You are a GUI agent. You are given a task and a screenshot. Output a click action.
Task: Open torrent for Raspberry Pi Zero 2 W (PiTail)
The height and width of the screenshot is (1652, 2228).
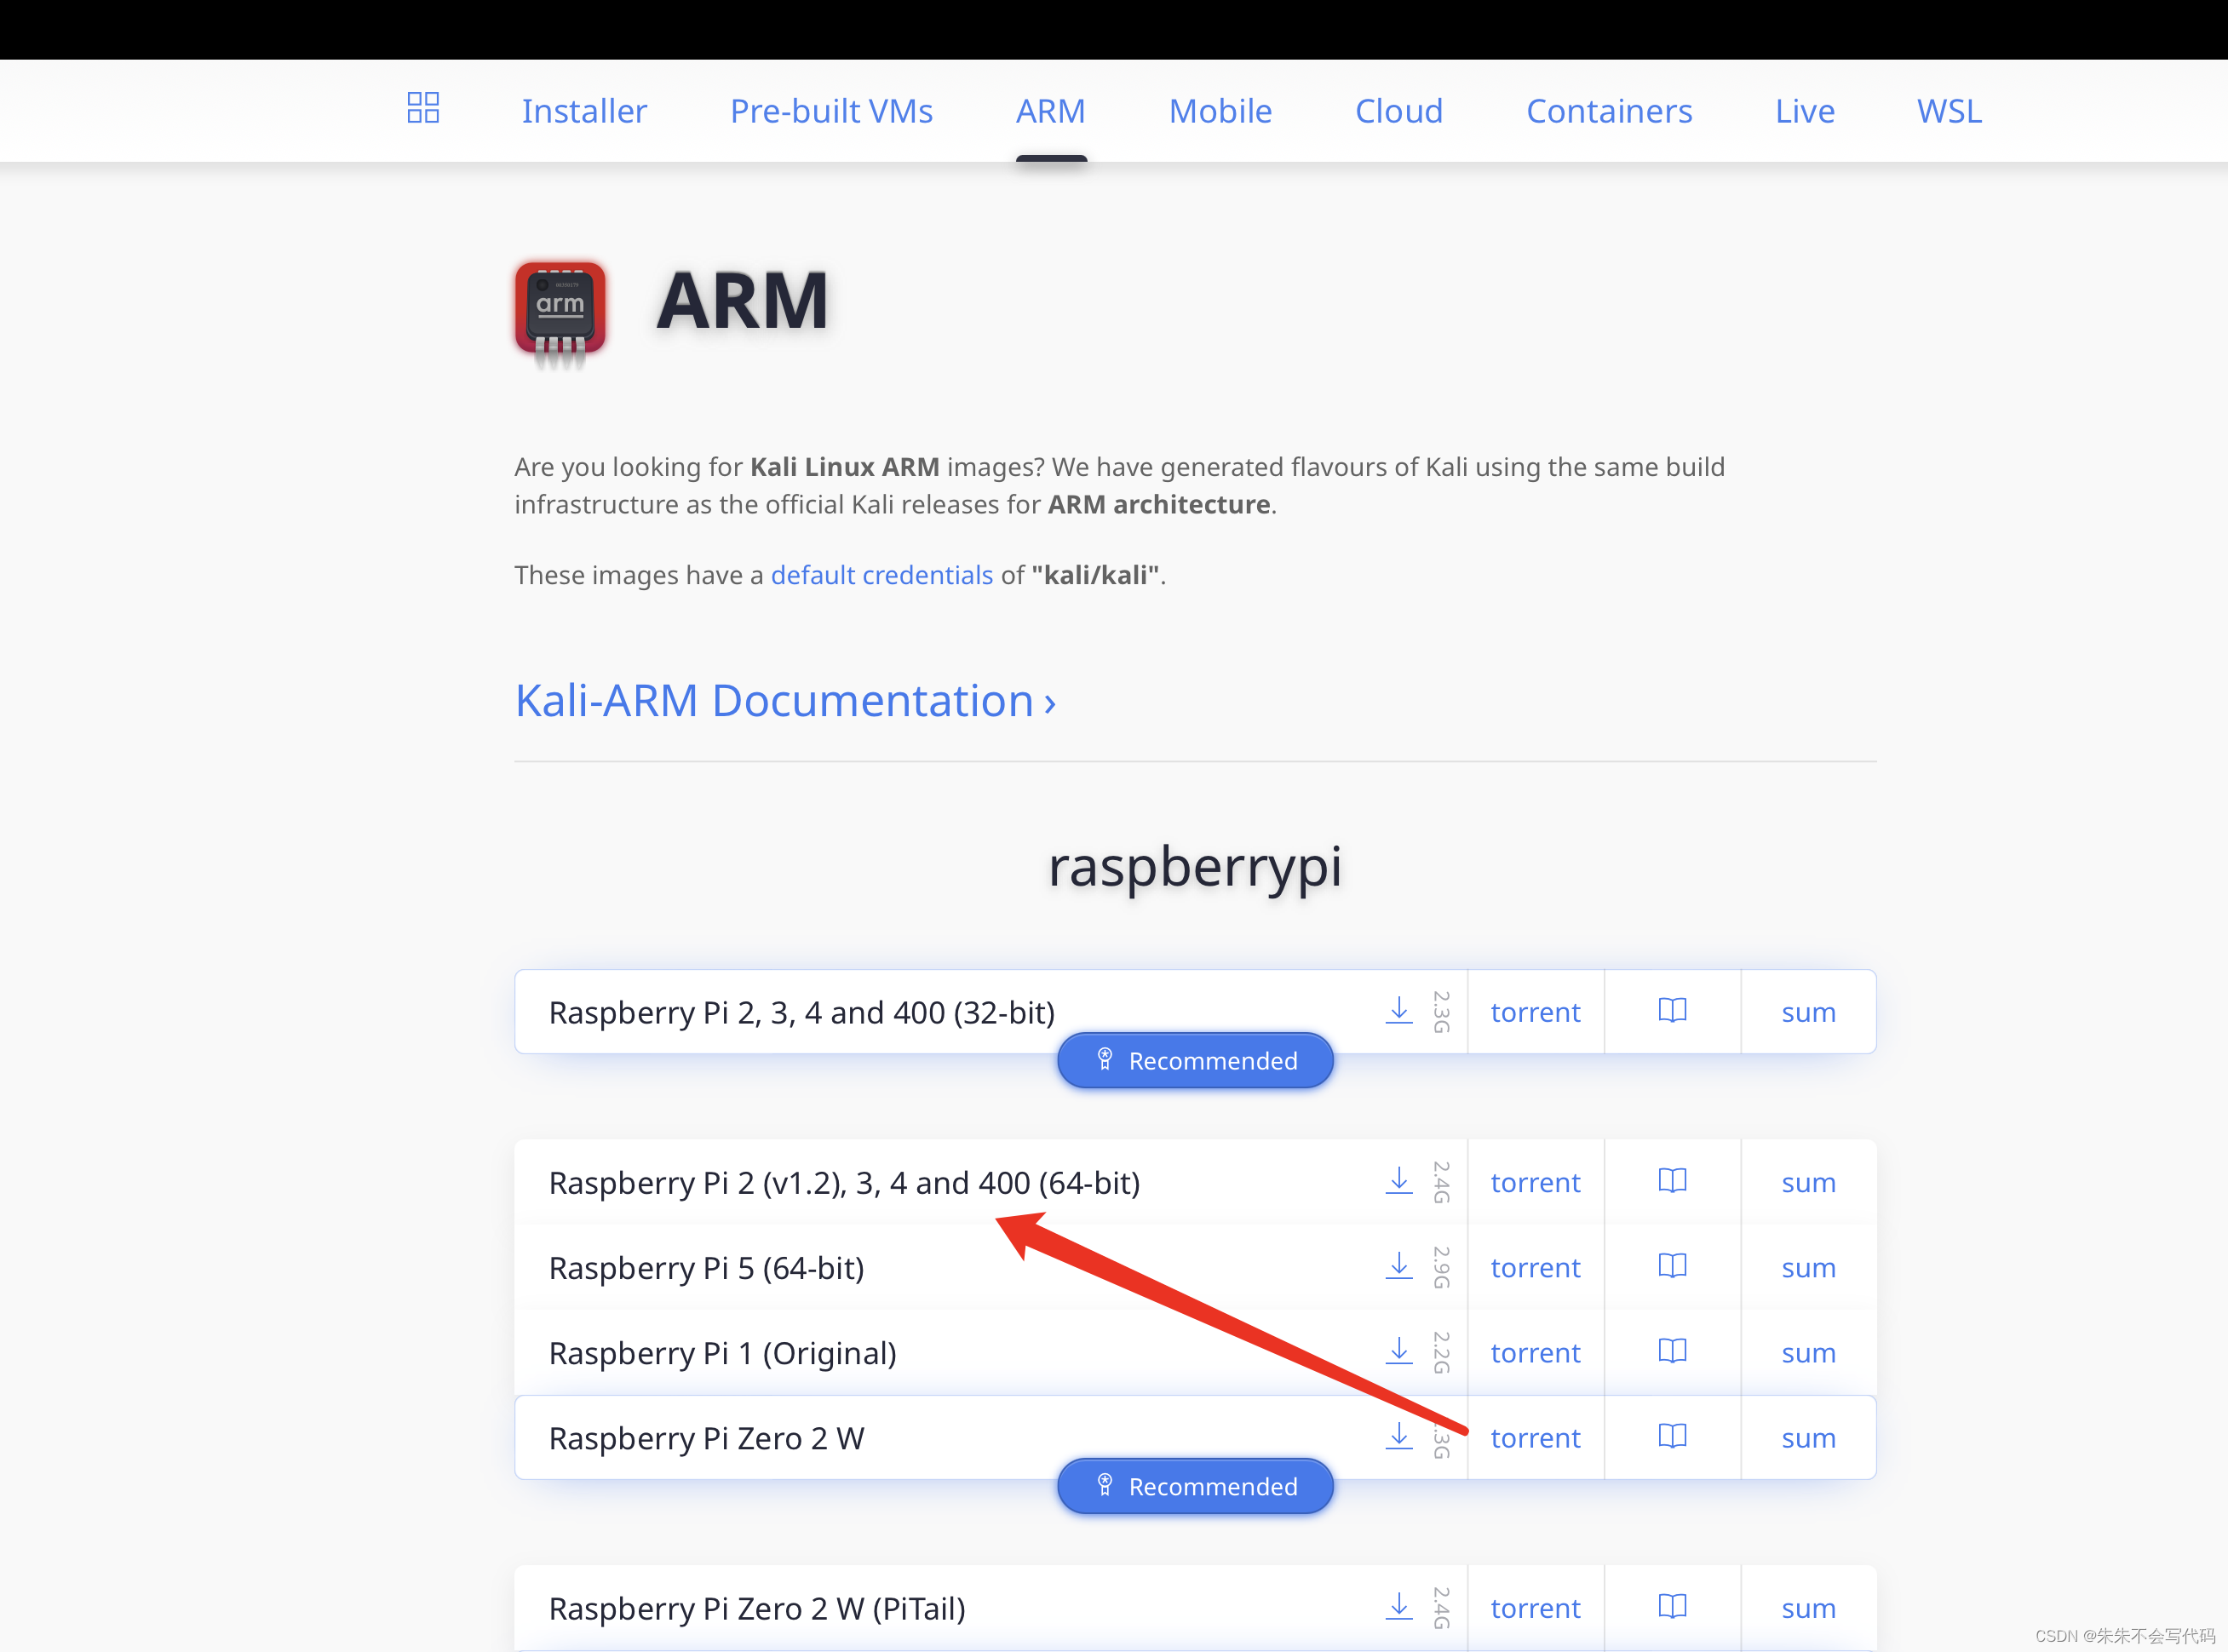click(1535, 1608)
